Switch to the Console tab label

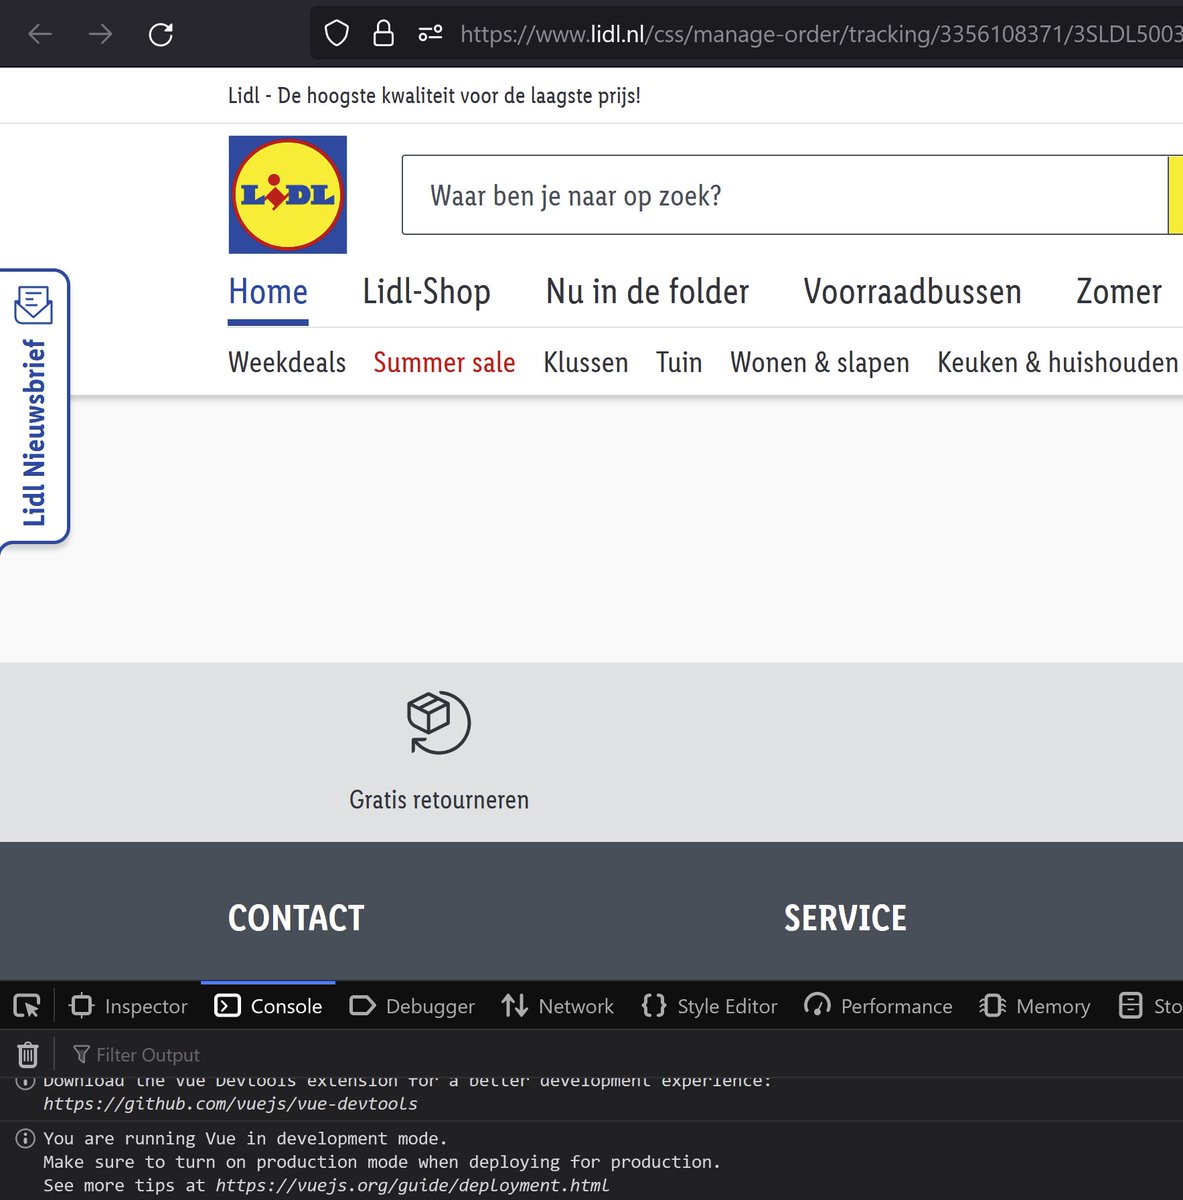[286, 1007]
